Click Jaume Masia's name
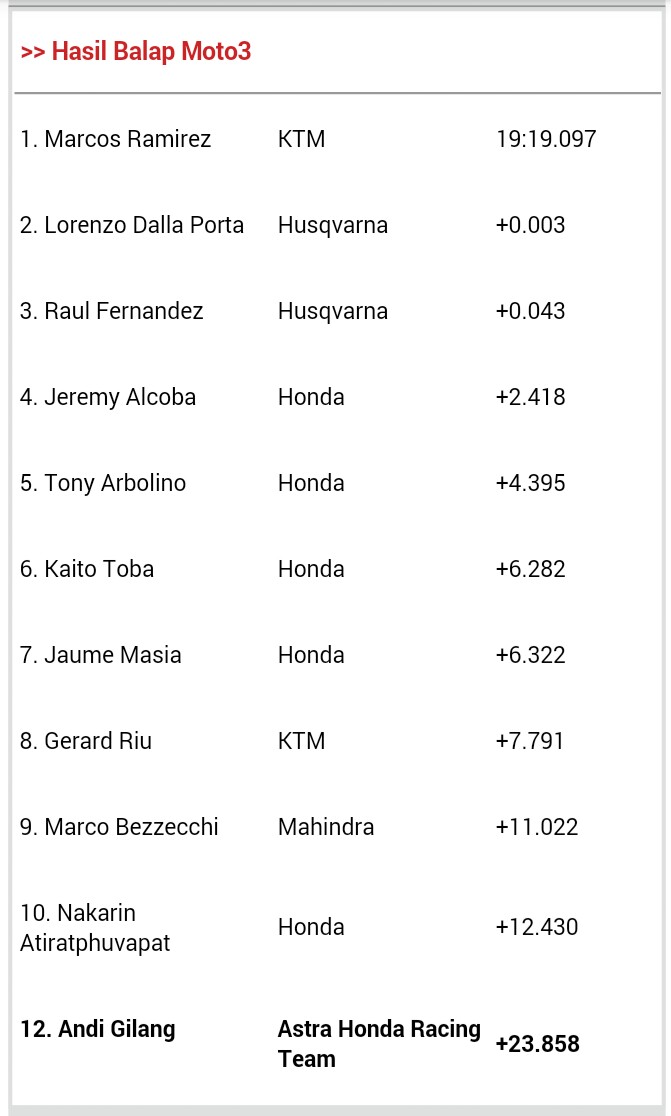The width and height of the screenshot is (671, 1116). (x=101, y=655)
